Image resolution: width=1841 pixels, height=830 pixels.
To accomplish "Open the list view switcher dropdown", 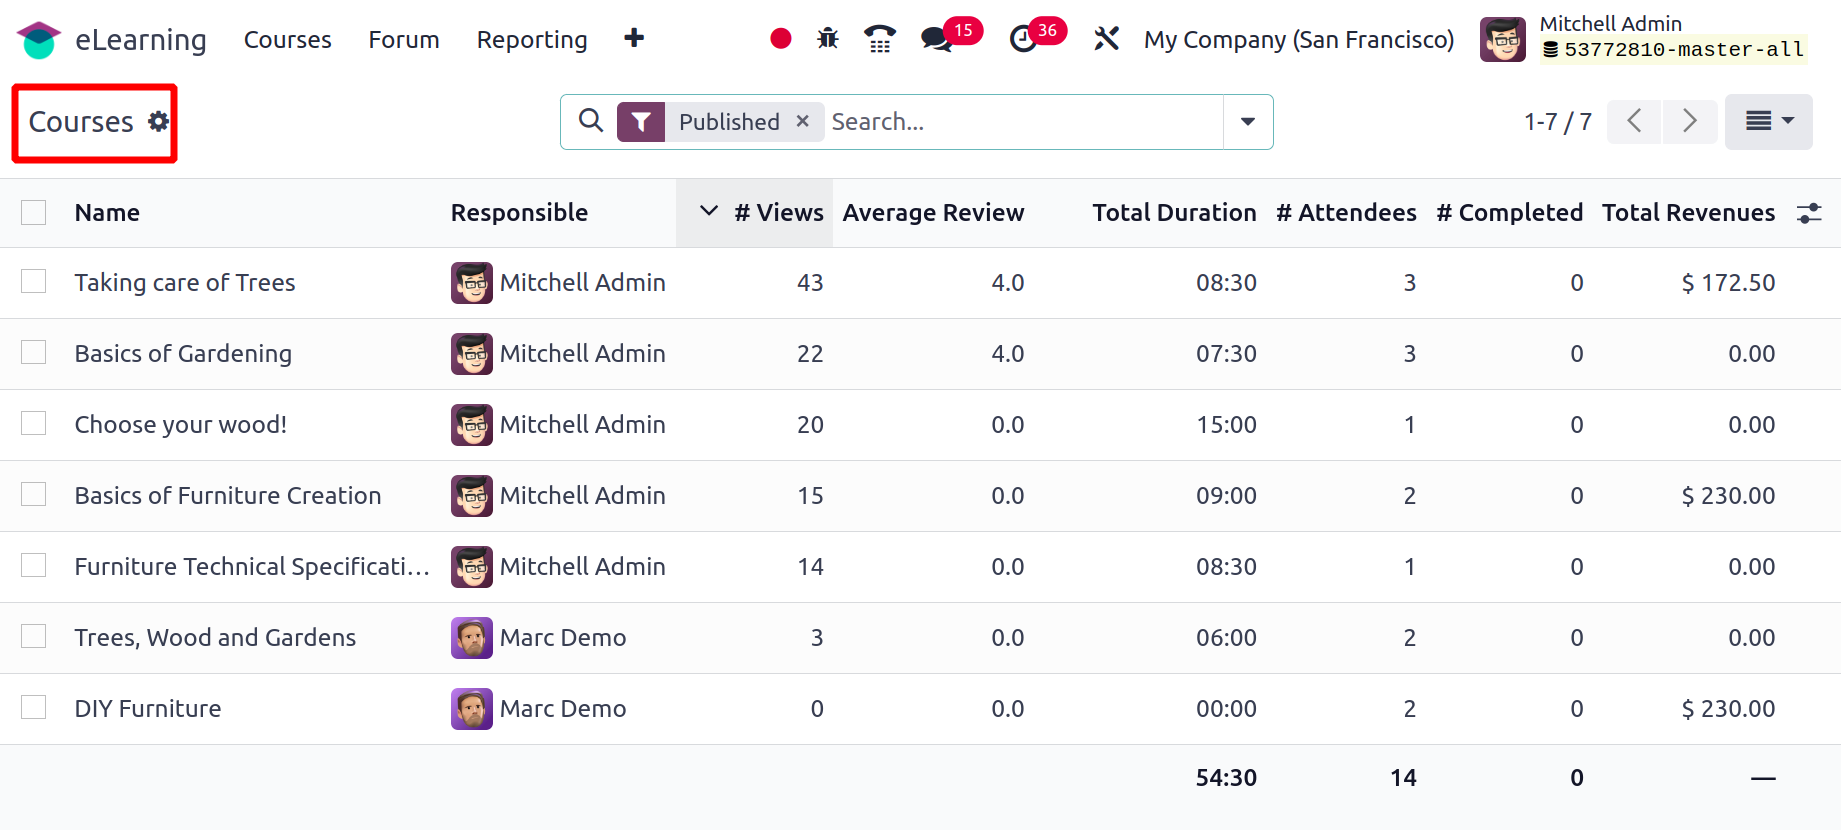I will click(1768, 122).
